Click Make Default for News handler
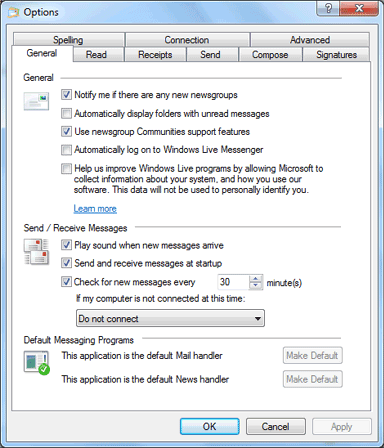 312,379
